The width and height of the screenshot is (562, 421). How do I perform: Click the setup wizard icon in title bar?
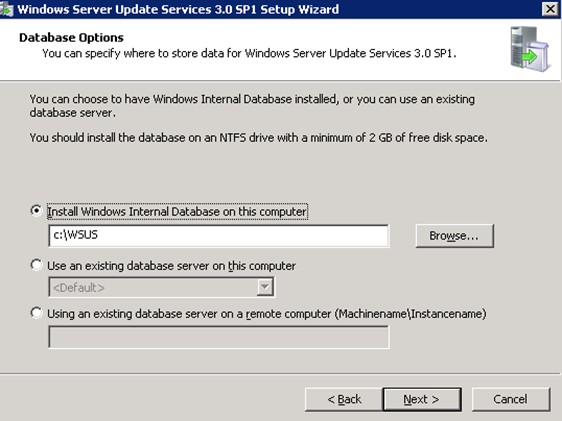pos(6,9)
